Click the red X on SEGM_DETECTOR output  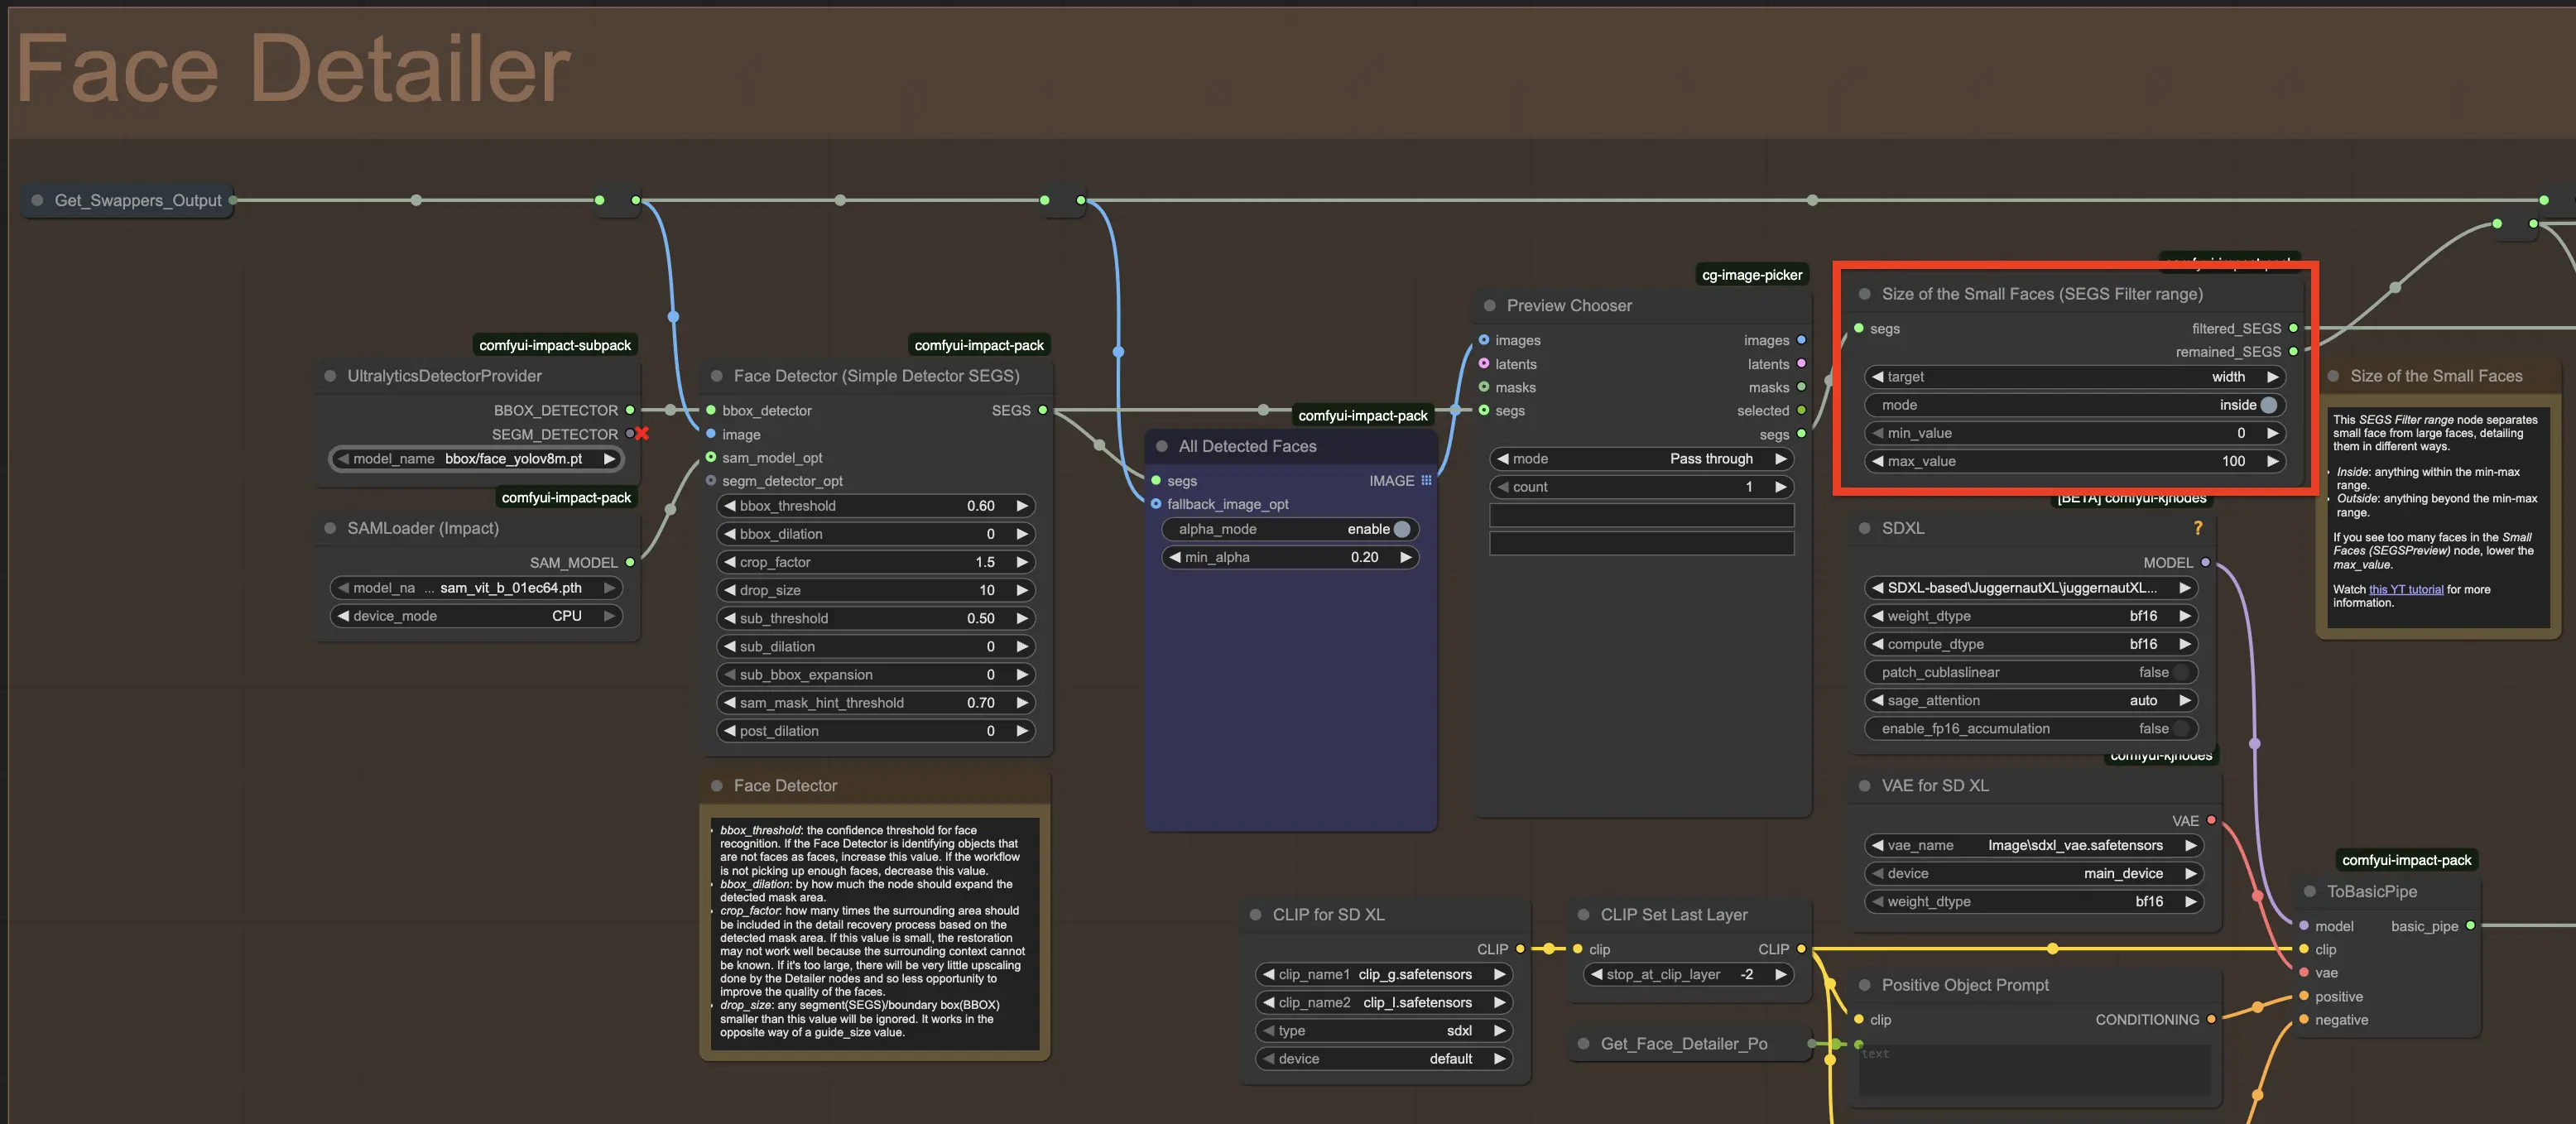click(x=642, y=434)
